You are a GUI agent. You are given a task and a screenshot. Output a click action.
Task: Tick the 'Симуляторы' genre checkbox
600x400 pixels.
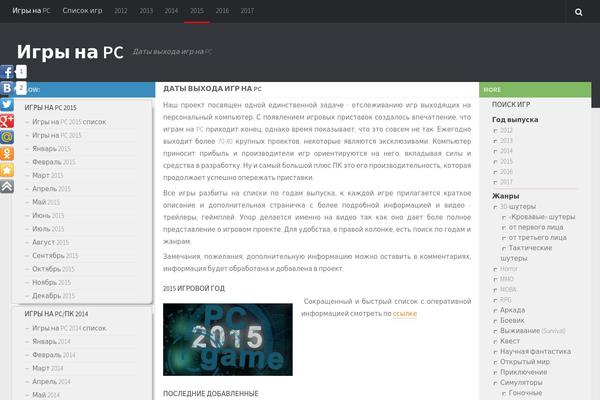495,383
